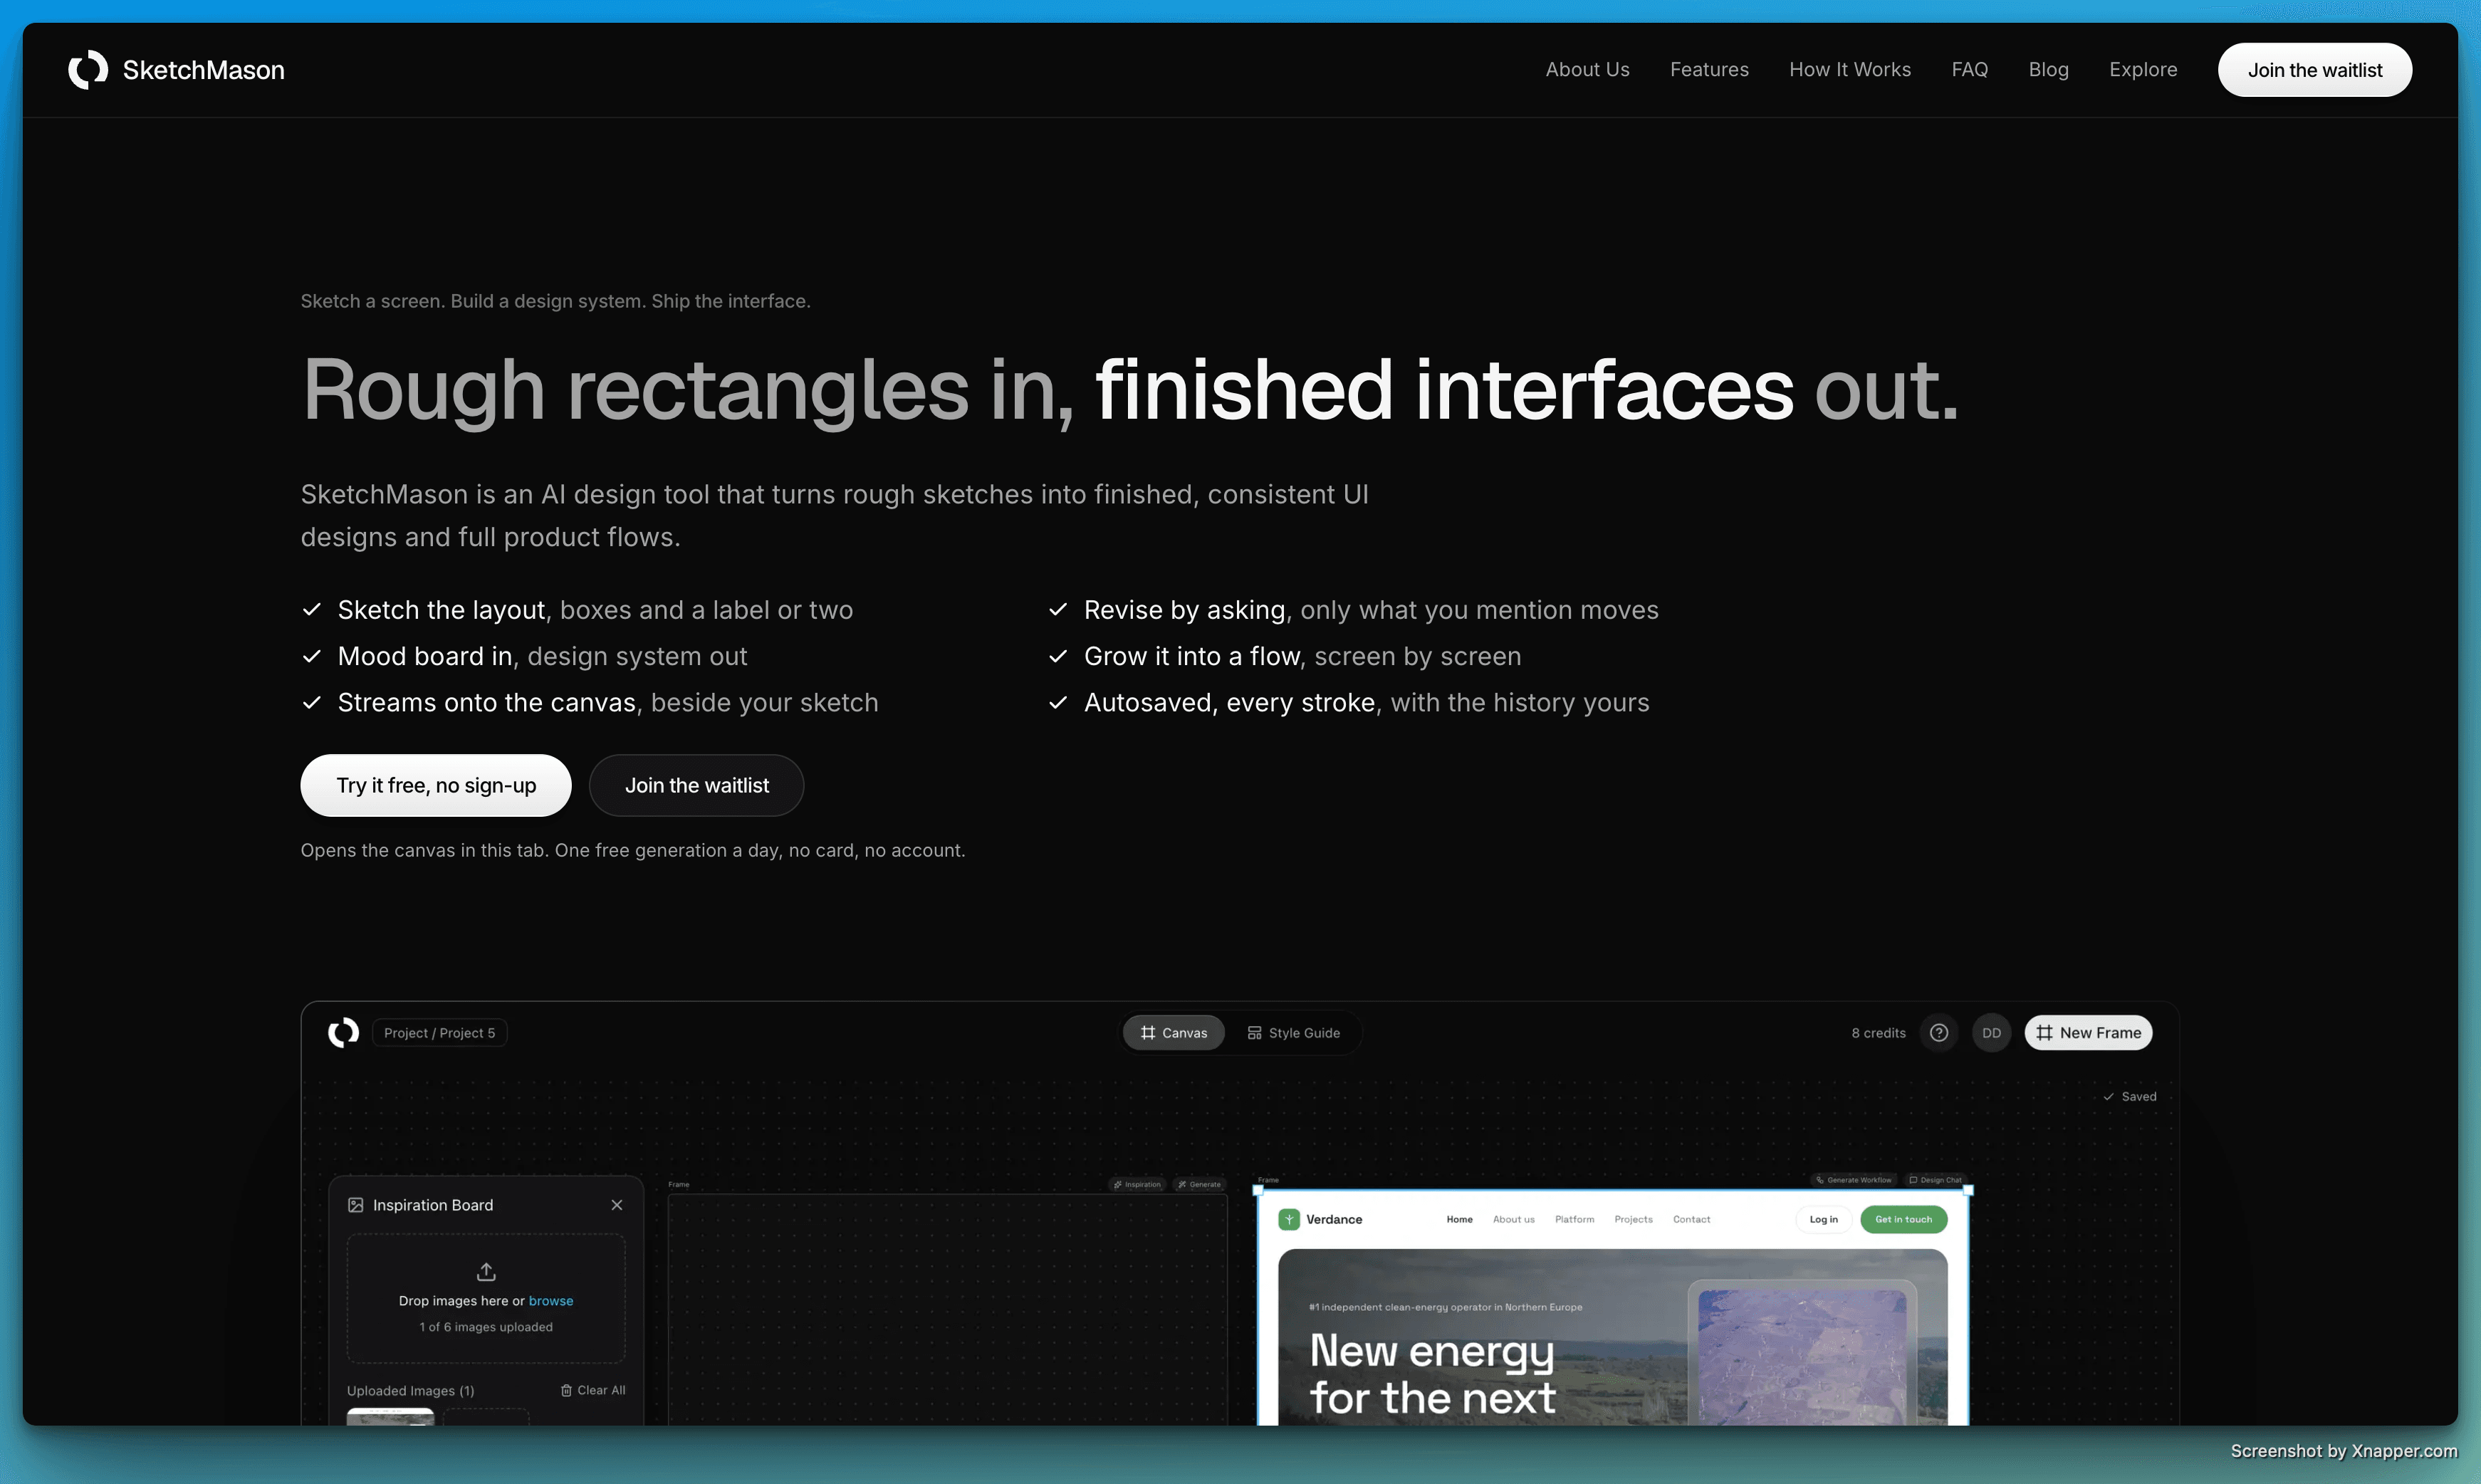This screenshot has height=1484, width=2481.
Task: Click the empty canvas frame area
Action: [x=947, y=1310]
